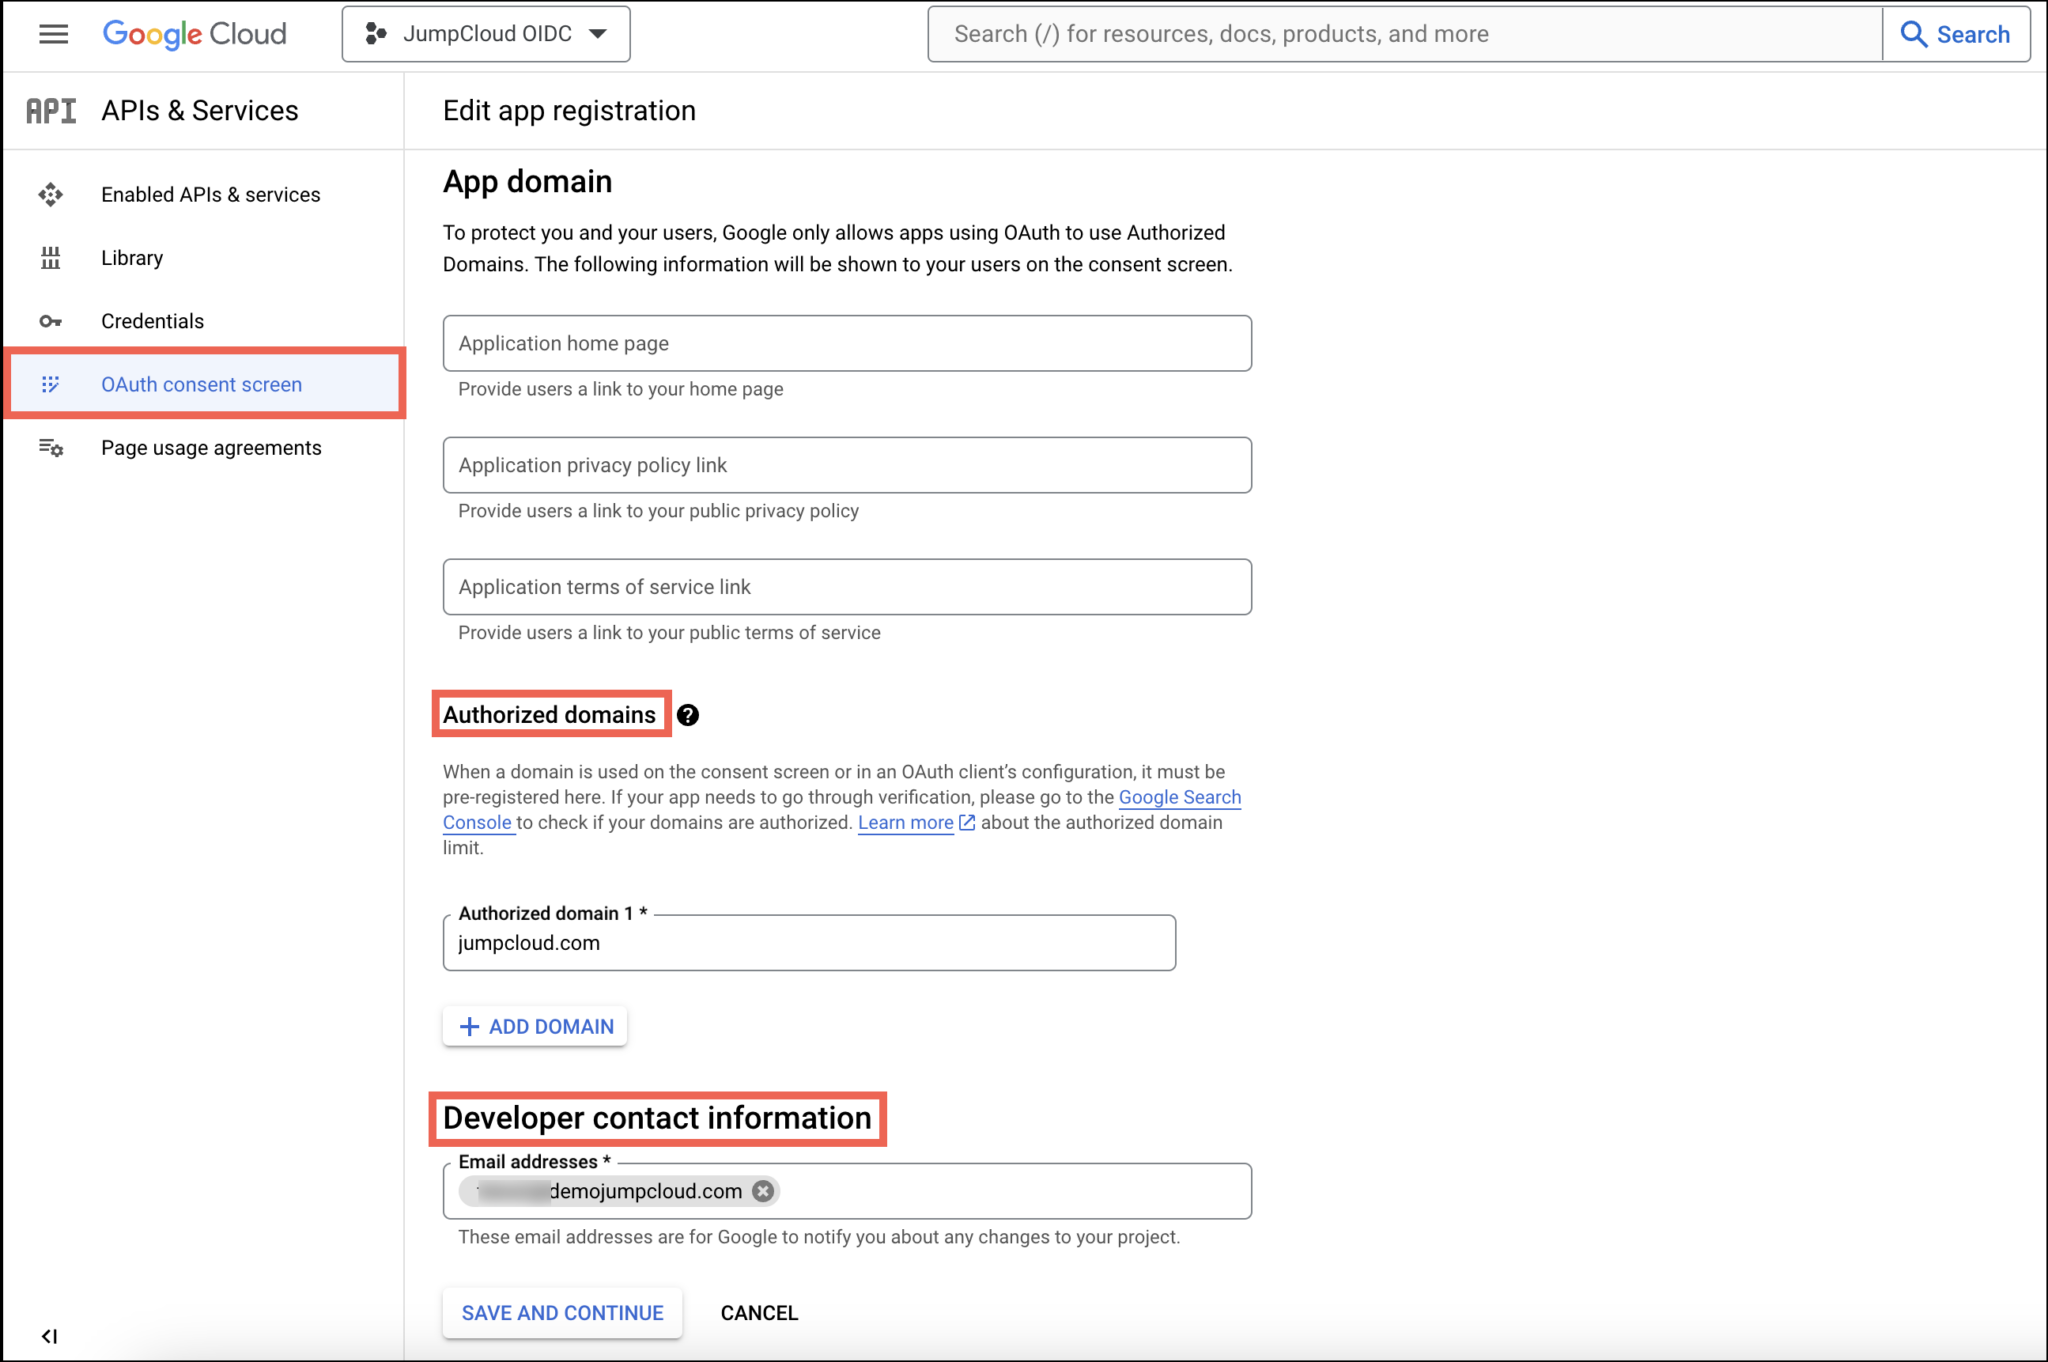The width and height of the screenshot is (2048, 1362).
Task: Open the navigation hamburger menu
Action: [53, 33]
